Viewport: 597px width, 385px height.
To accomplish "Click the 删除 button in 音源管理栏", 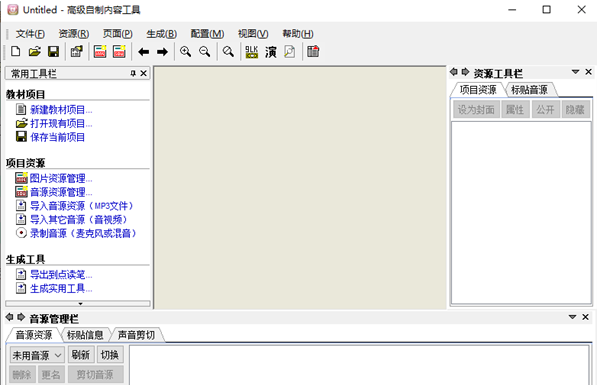I will 22,375.
